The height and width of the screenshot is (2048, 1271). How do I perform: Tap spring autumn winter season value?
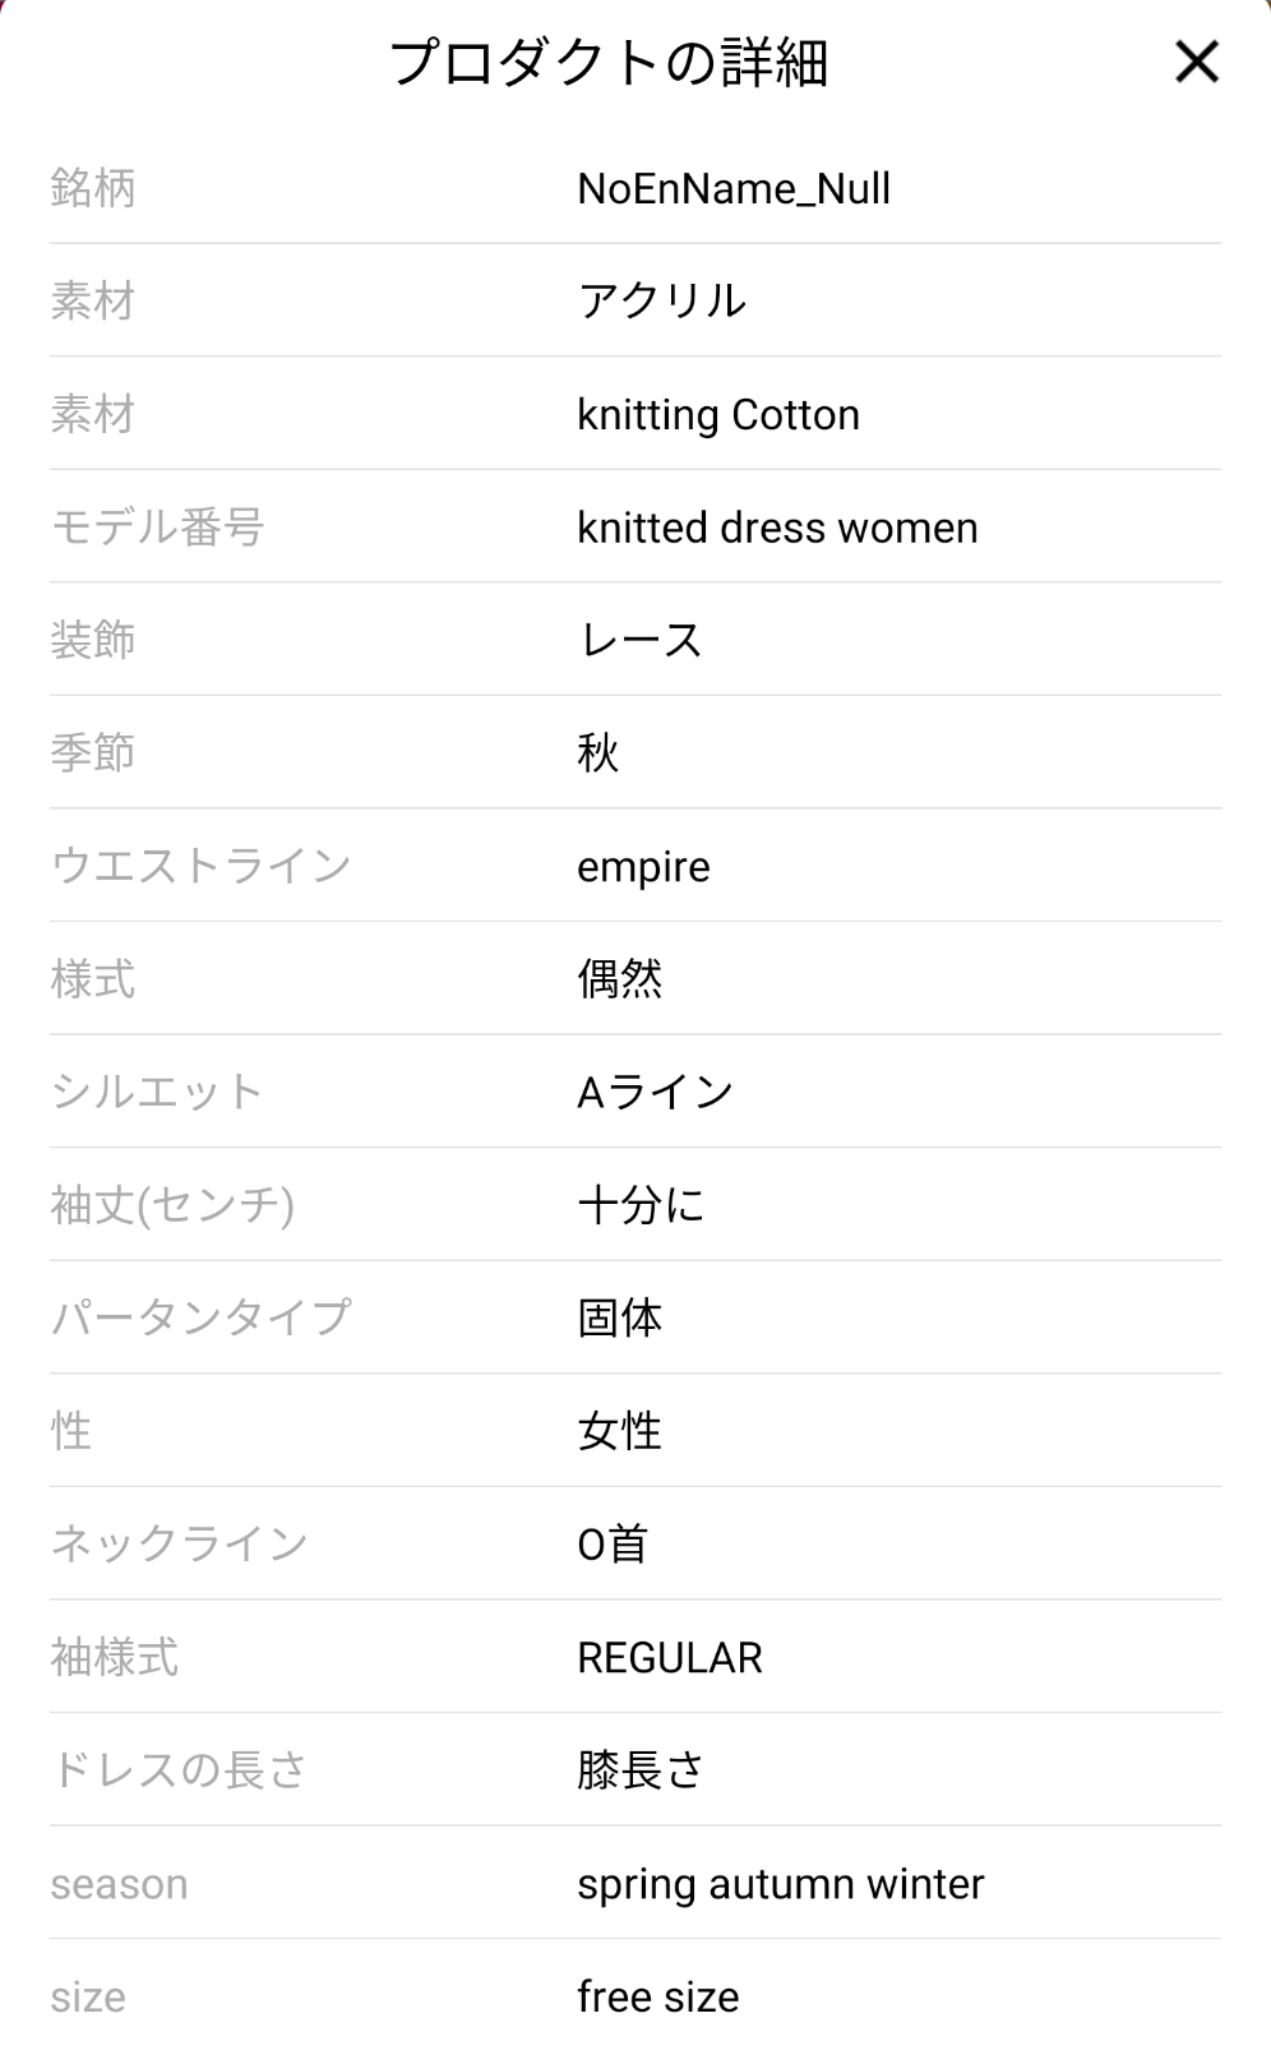pos(780,1884)
